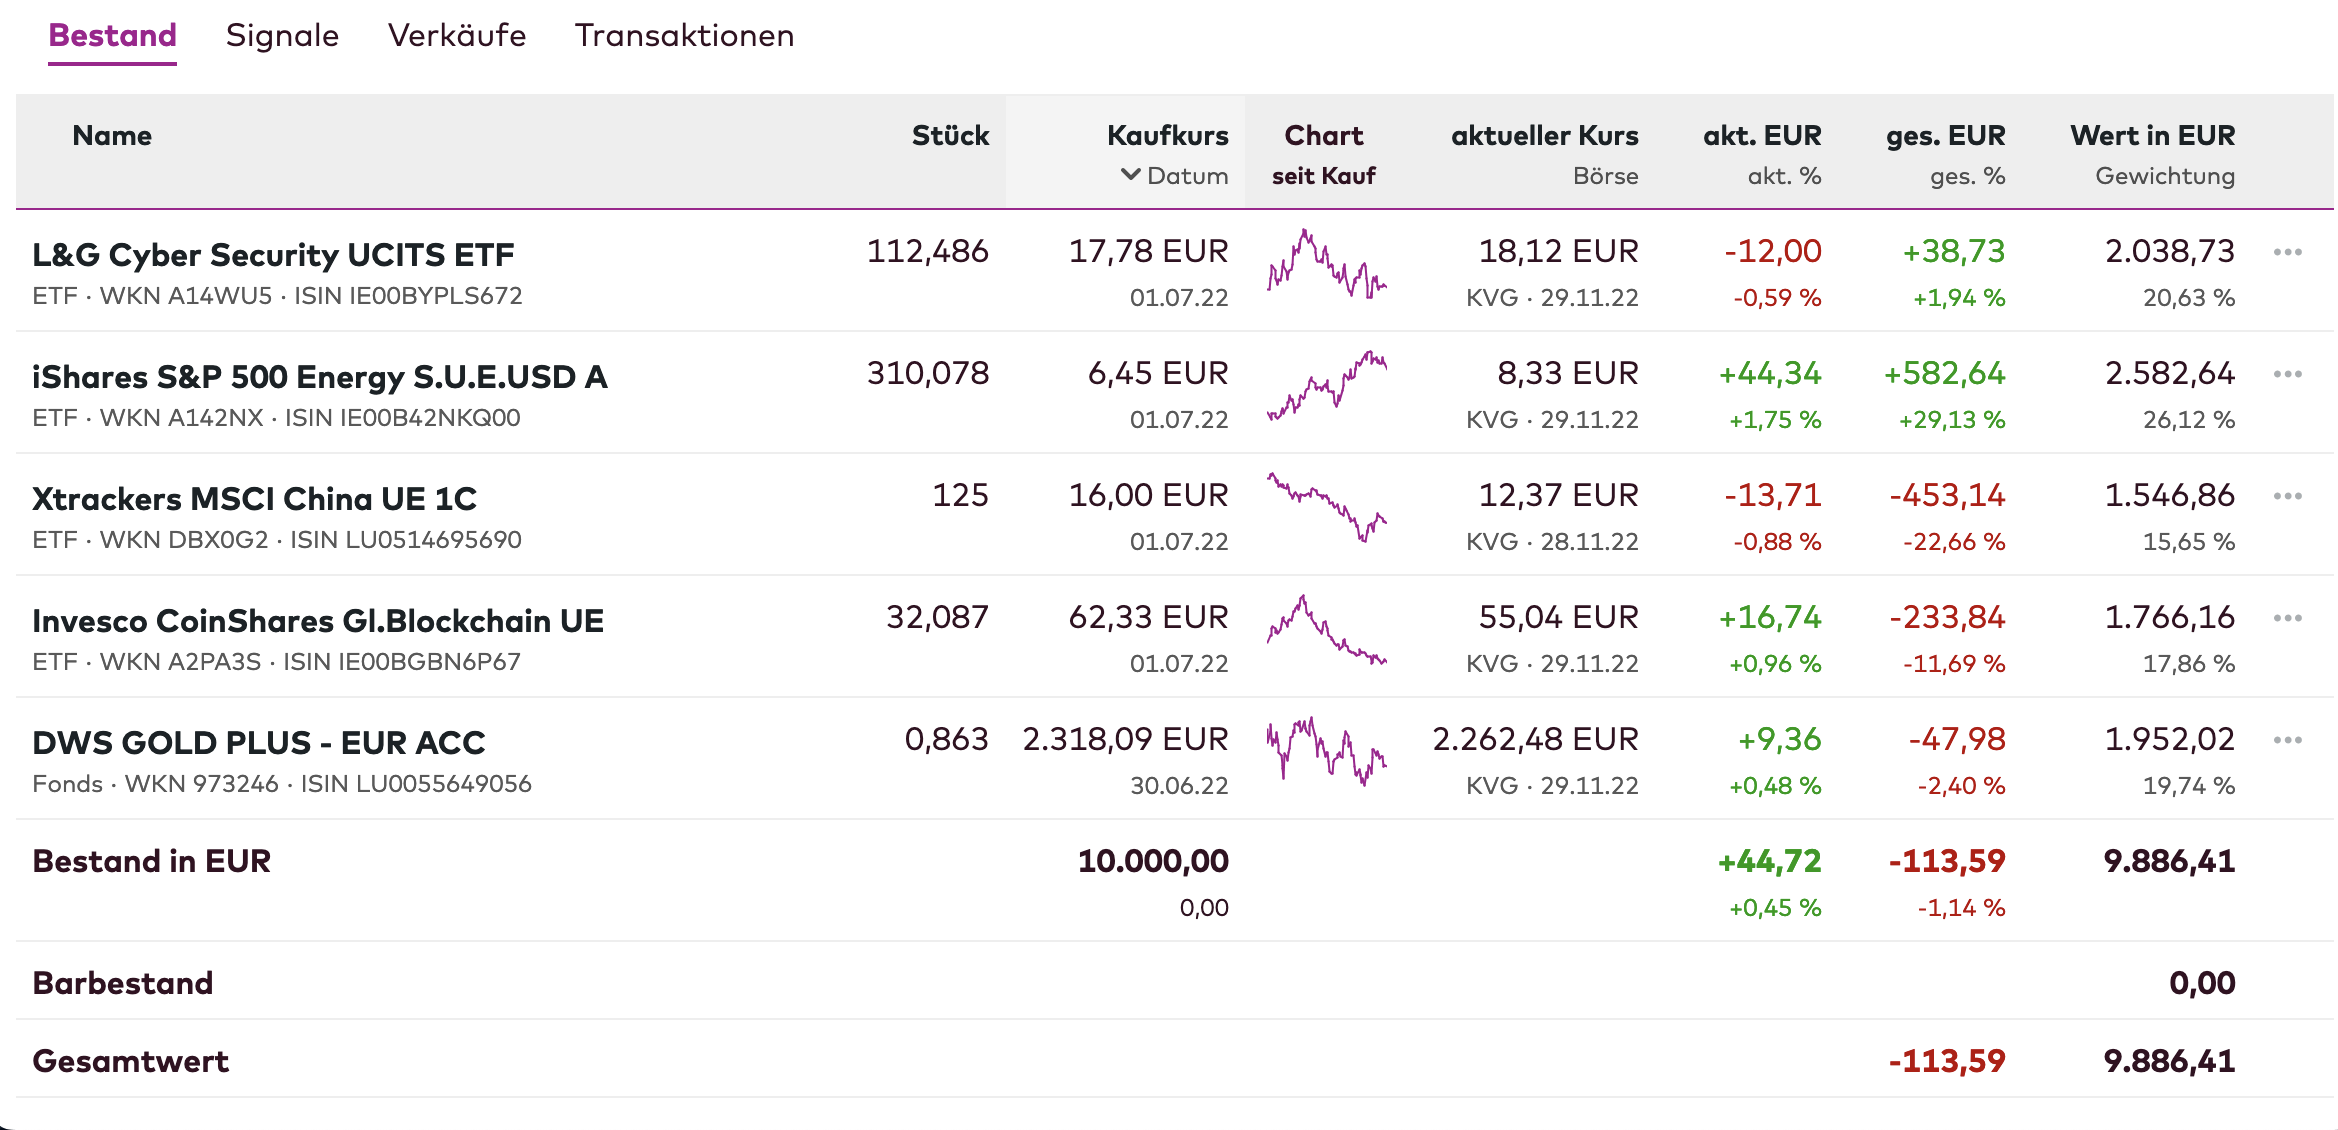Image resolution: width=2338 pixels, height=1130 pixels.
Task: Open iShares S&P 500 Energy details
Action: (319, 377)
